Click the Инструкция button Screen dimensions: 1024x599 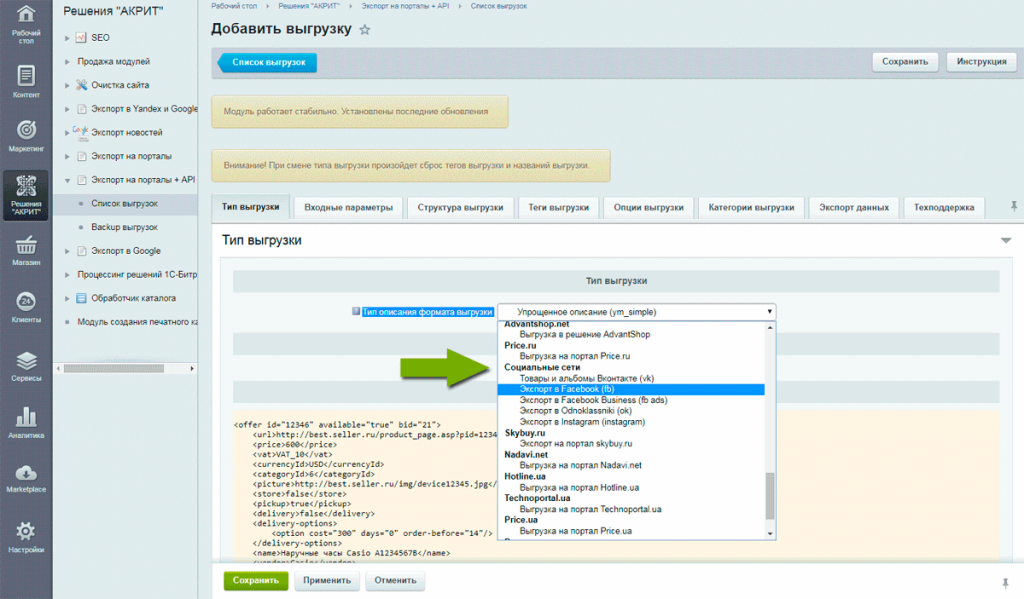[981, 62]
